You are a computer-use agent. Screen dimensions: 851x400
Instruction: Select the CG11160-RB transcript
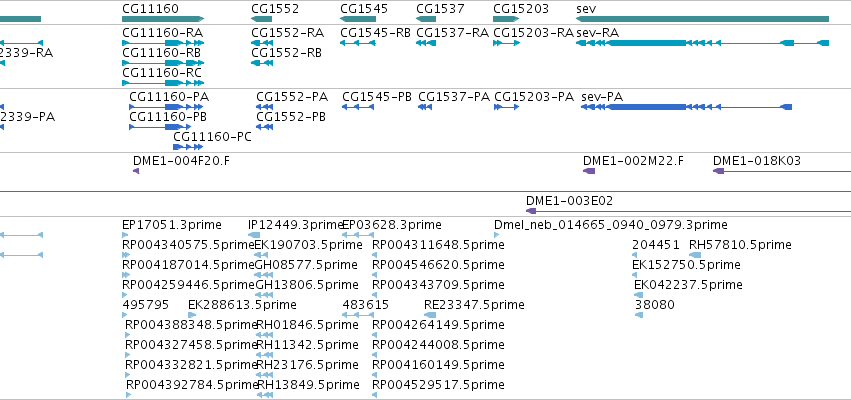tap(163, 63)
